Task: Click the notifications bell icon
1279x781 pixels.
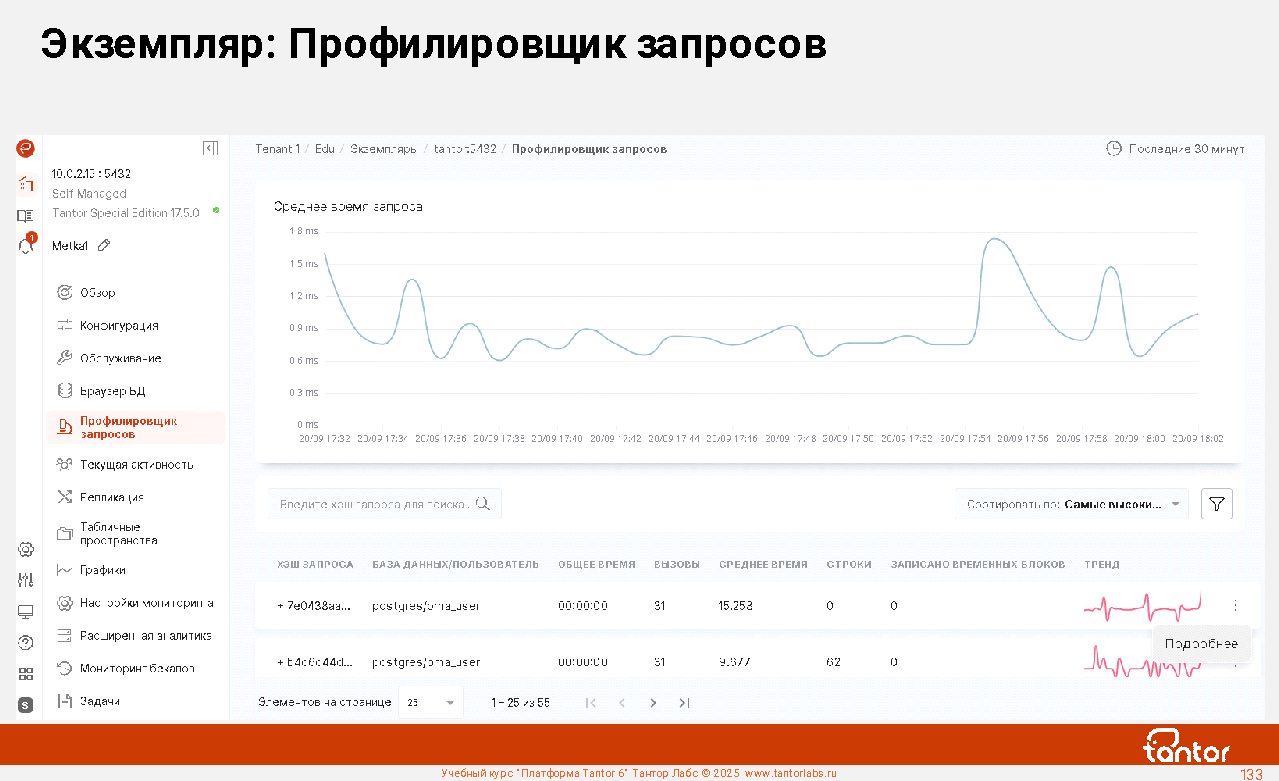Action: [26, 246]
